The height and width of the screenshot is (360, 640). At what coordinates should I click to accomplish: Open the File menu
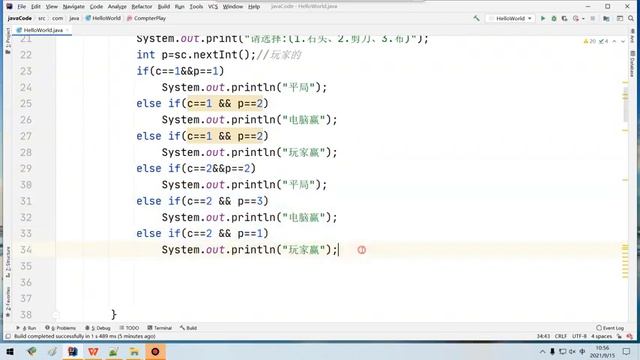(x=22, y=7)
